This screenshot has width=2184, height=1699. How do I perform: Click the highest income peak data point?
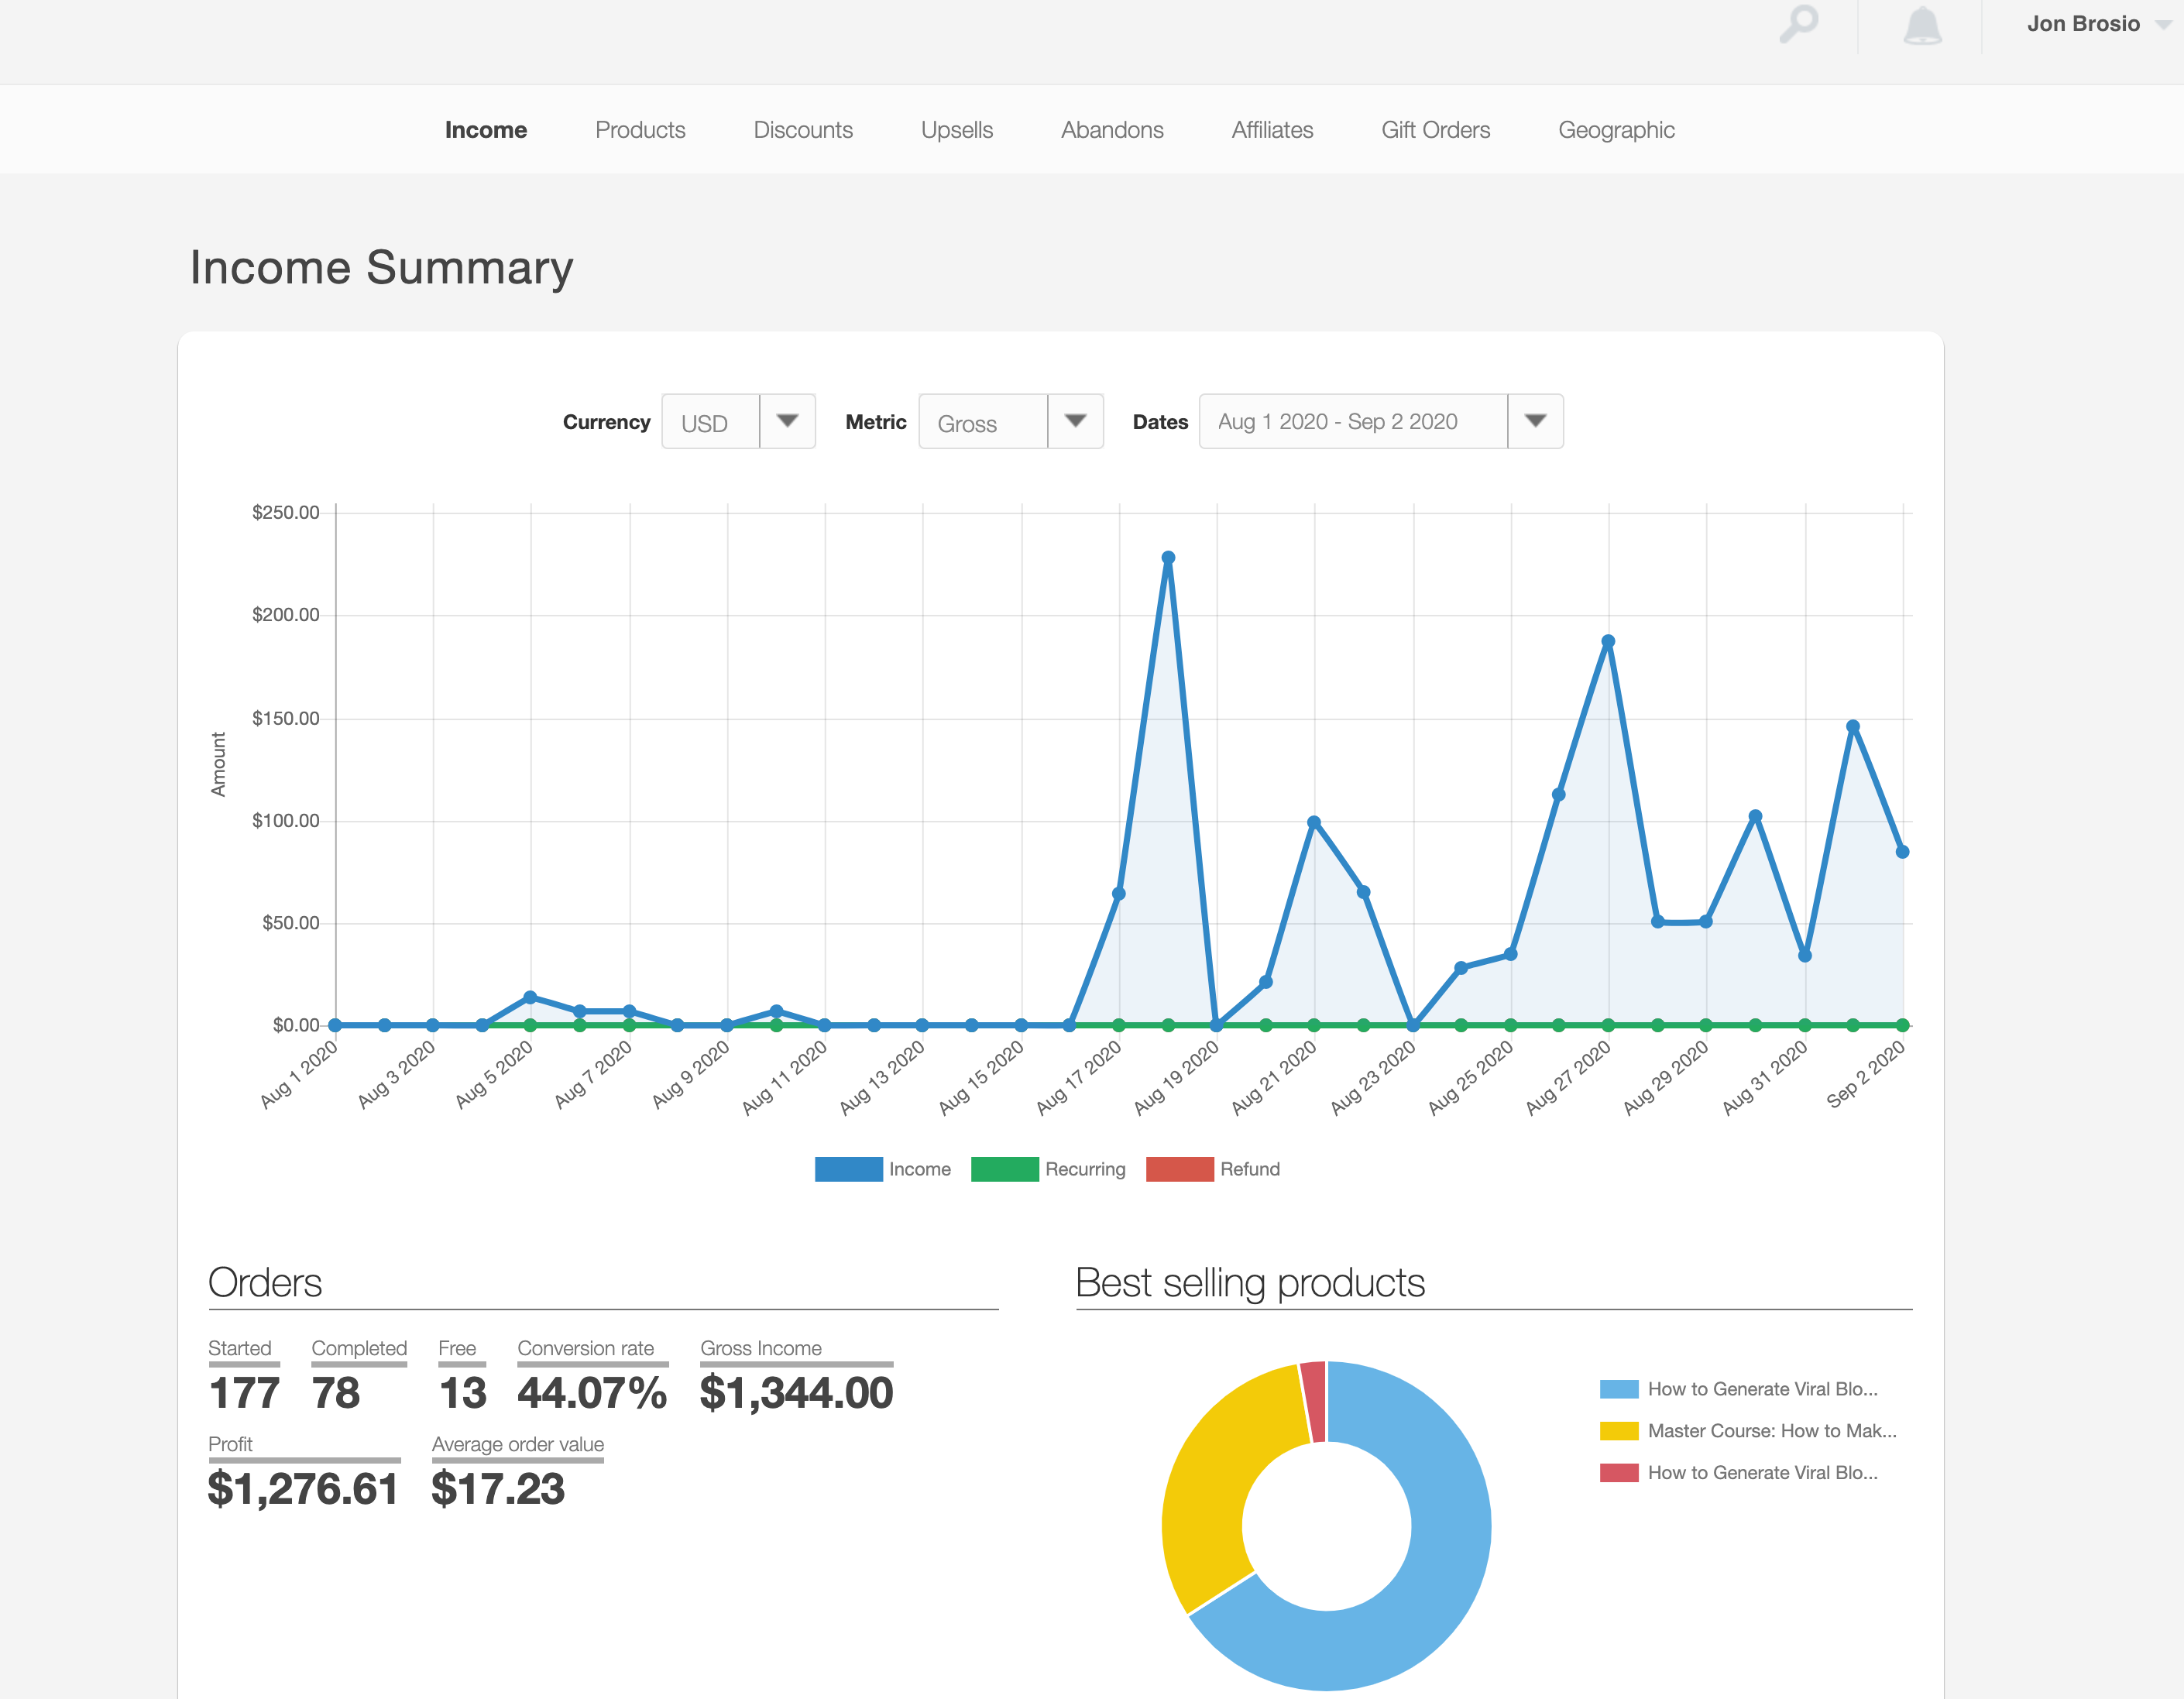tap(1168, 558)
